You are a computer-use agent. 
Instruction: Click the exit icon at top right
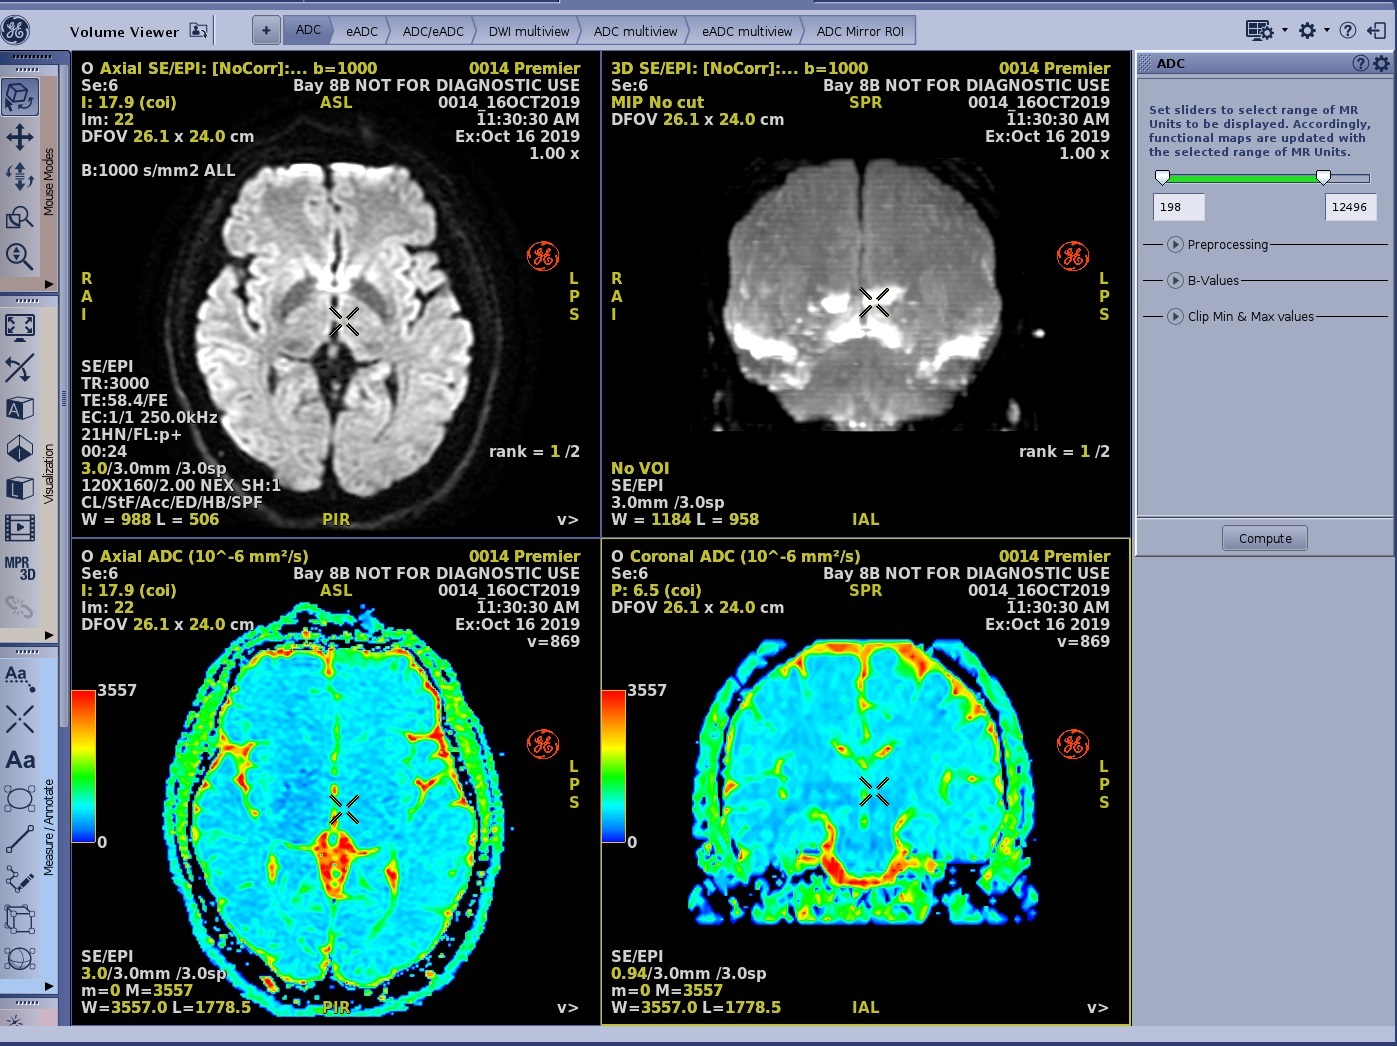(x=1377, y=31)
